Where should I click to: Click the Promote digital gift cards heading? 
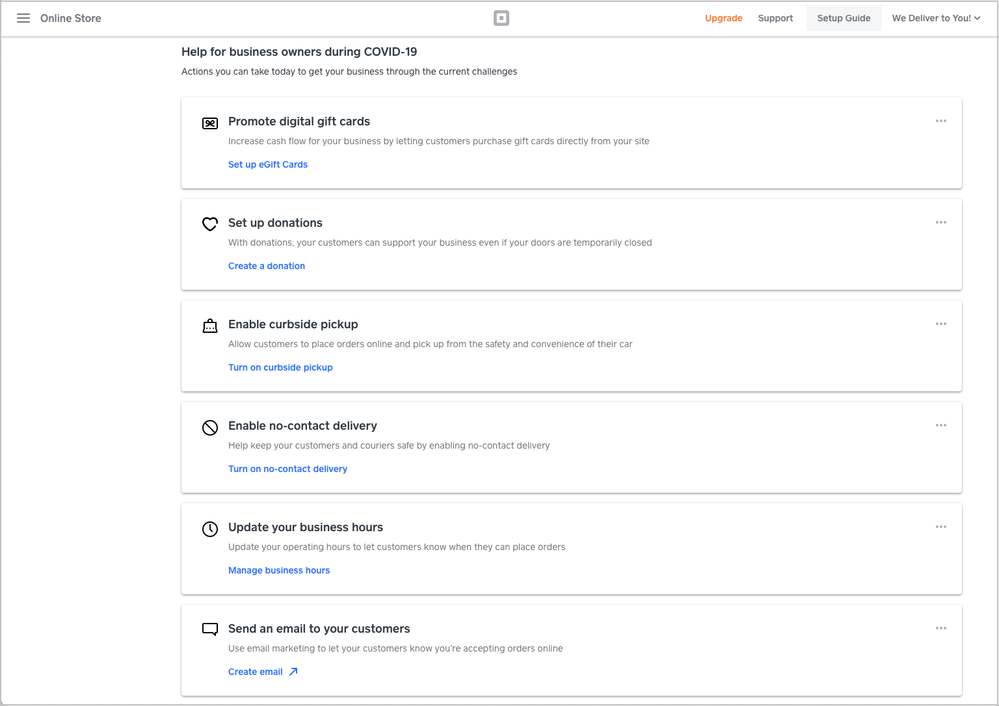point(299,121)
